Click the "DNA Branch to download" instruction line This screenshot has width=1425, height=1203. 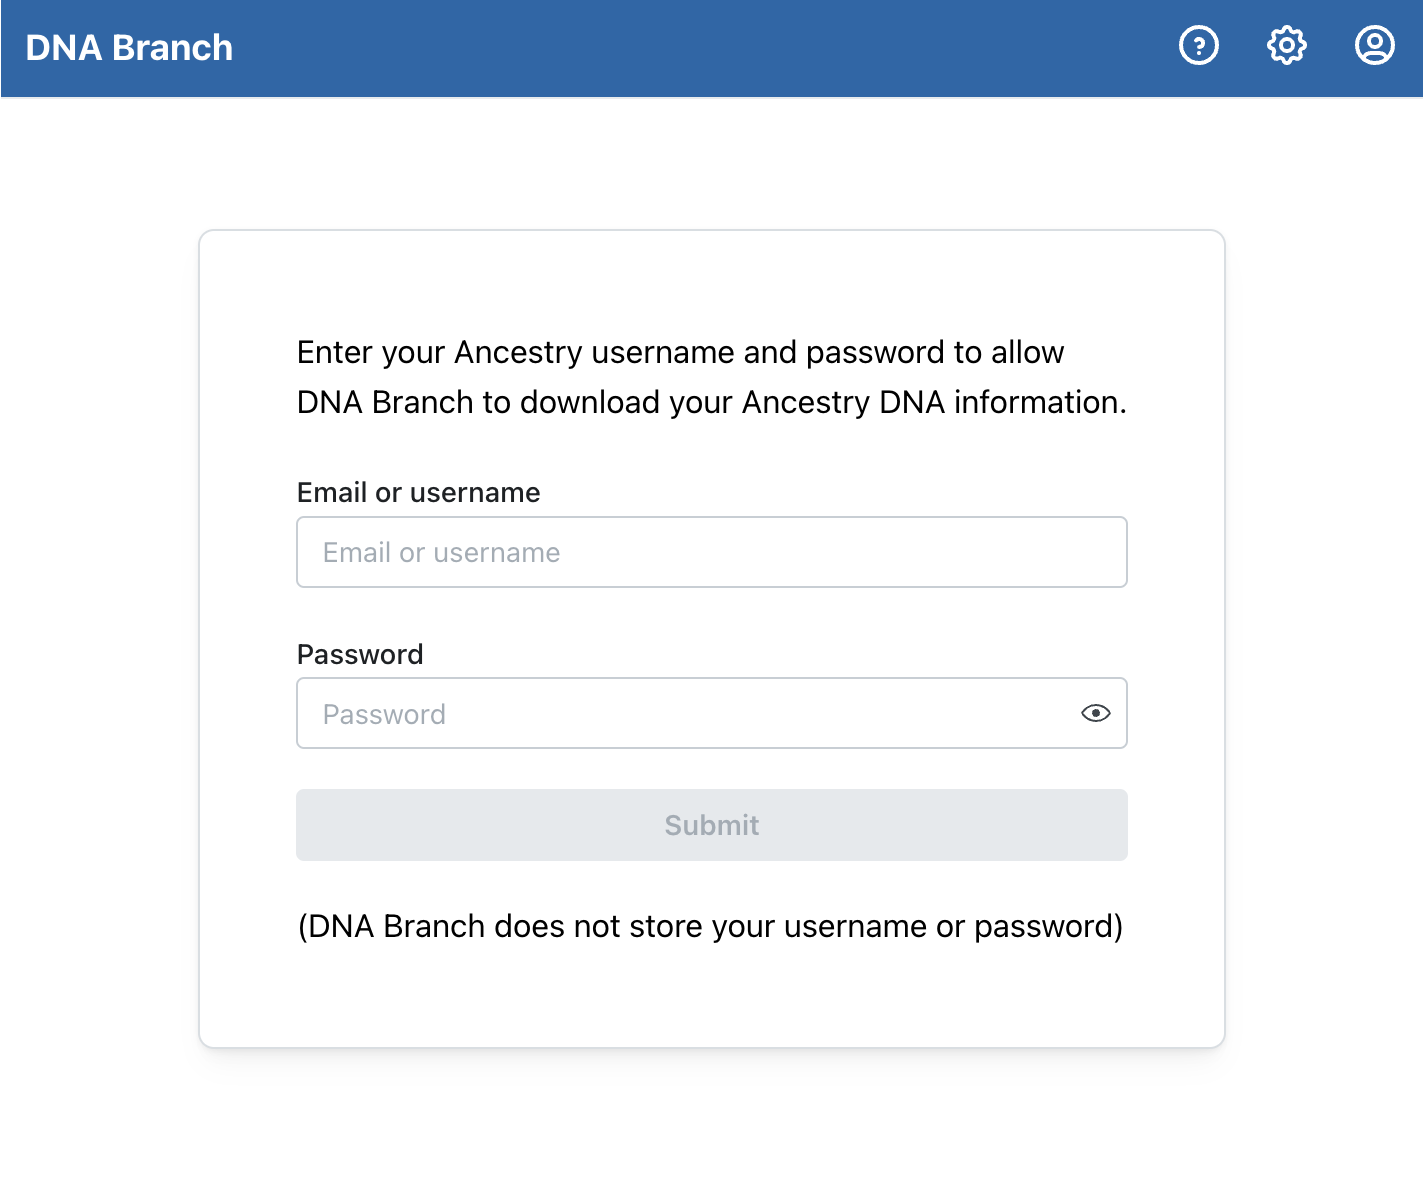[711, 402]
